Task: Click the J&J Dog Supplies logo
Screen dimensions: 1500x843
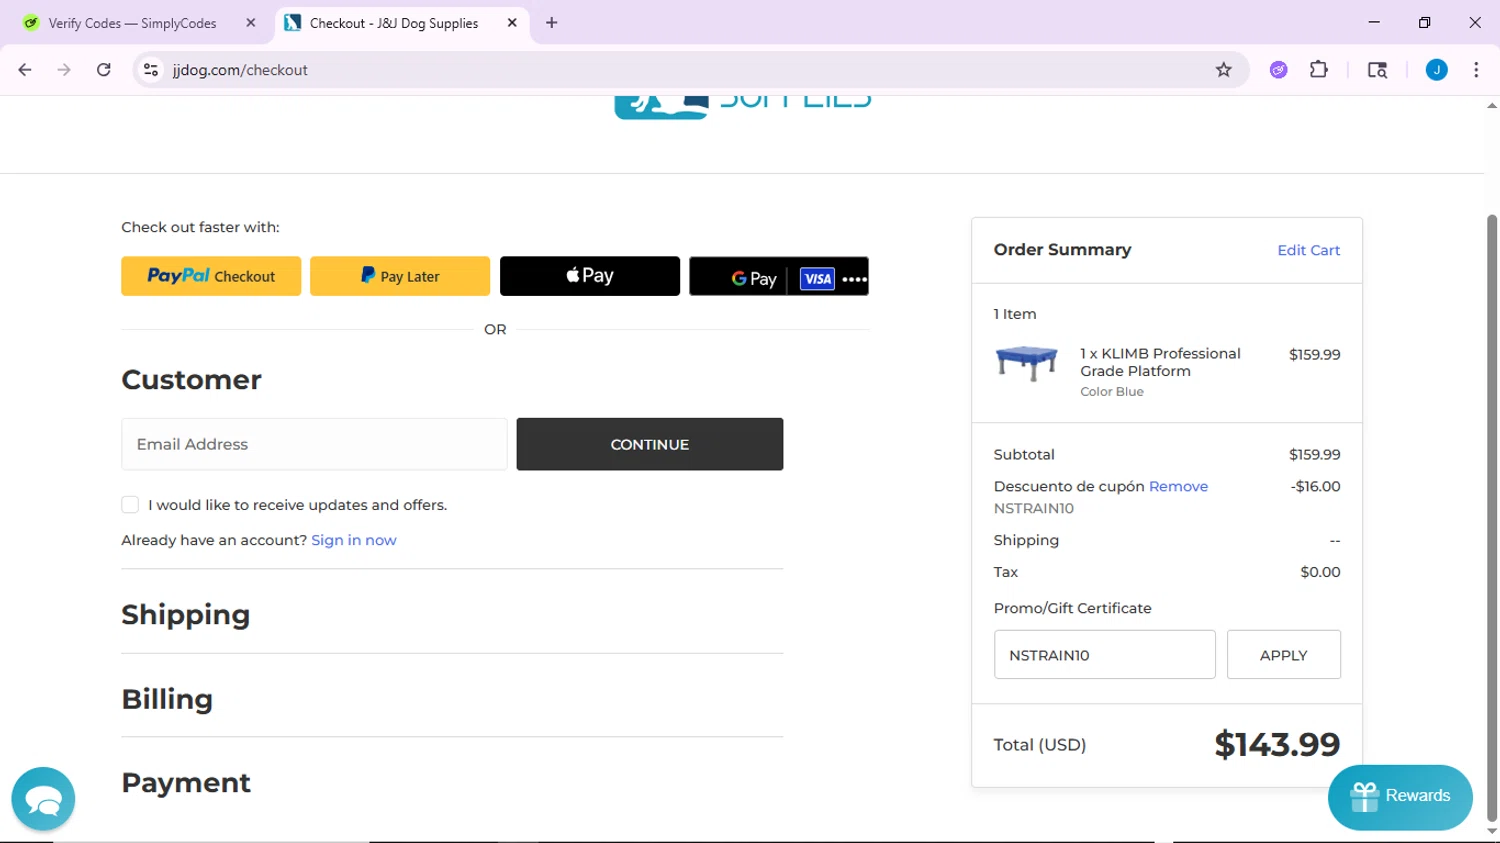Action: click(x=742, y=107)
